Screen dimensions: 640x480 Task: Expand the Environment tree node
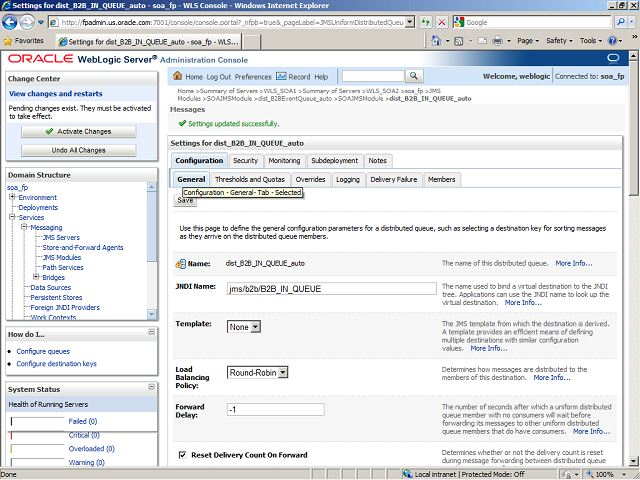point(13,197)
